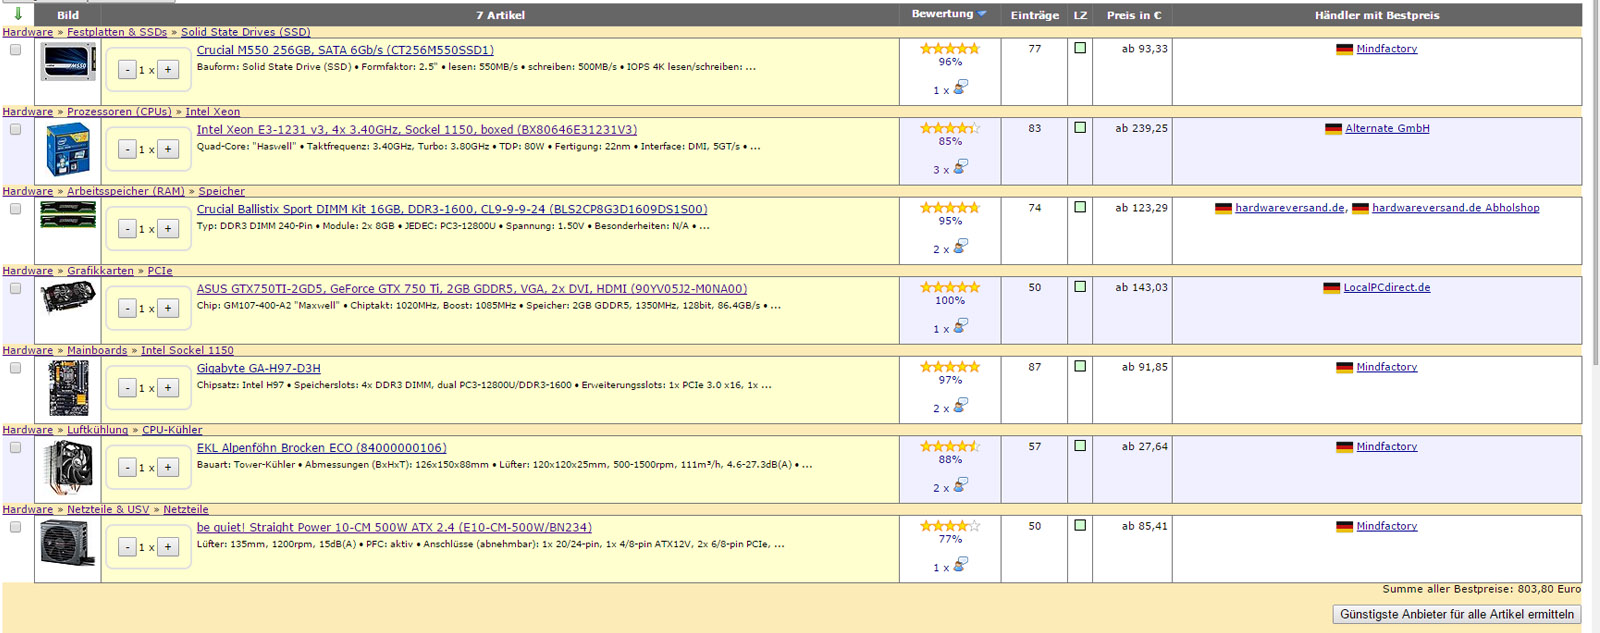Open user reviews icon for ASUS GTX750TI
The image size is (1600, 633).
tap(960, 326)
